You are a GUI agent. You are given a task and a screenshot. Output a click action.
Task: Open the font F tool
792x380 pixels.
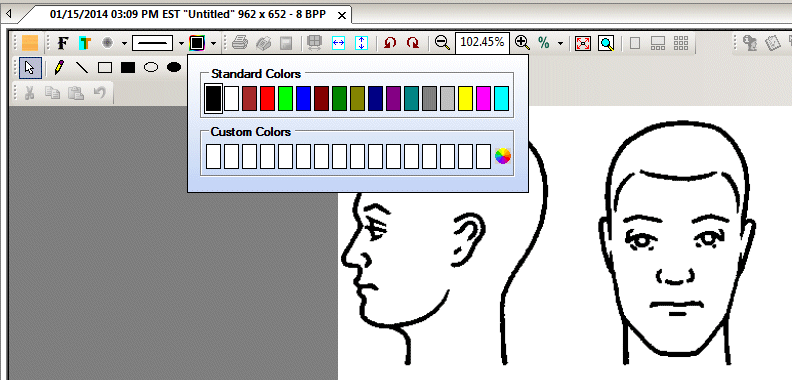pyautogui.click(x=63, y=43)
